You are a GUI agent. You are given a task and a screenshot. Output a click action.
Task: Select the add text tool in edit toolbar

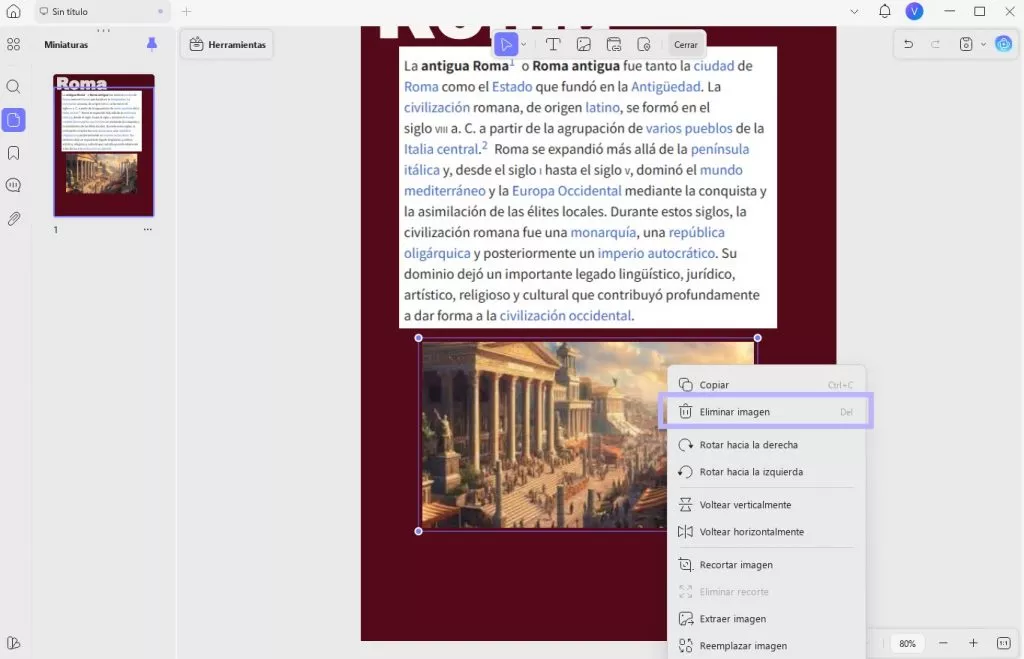(x=552, y=44)
